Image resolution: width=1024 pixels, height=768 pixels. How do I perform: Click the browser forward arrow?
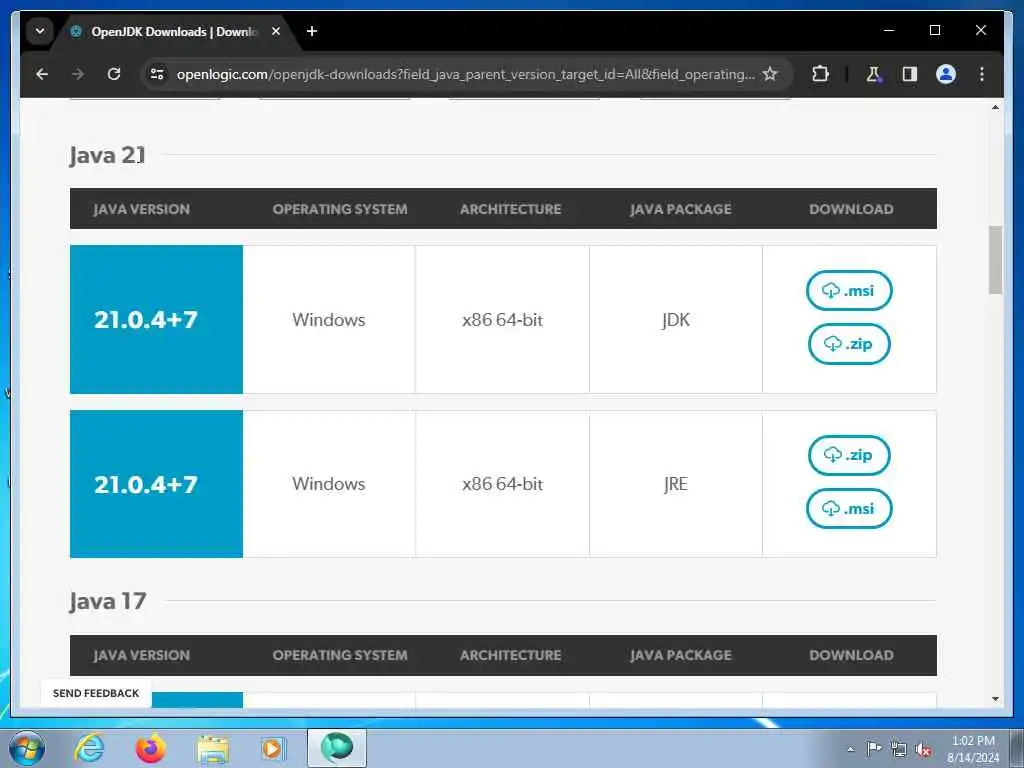coord(78,74)
